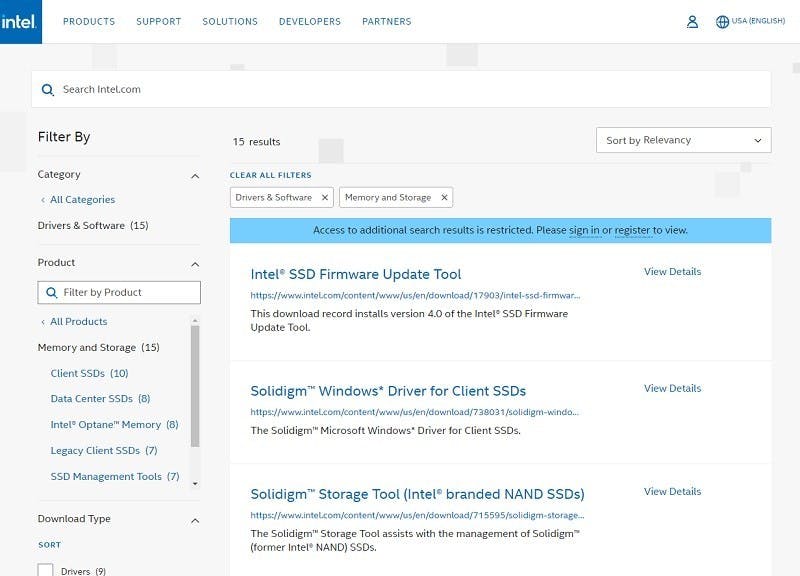The width and height of the screenshot is (800, 576).
Task: Open Intel SSD Firmware Update Tool result
Action: pyautogui.click(x=355, y=274)
